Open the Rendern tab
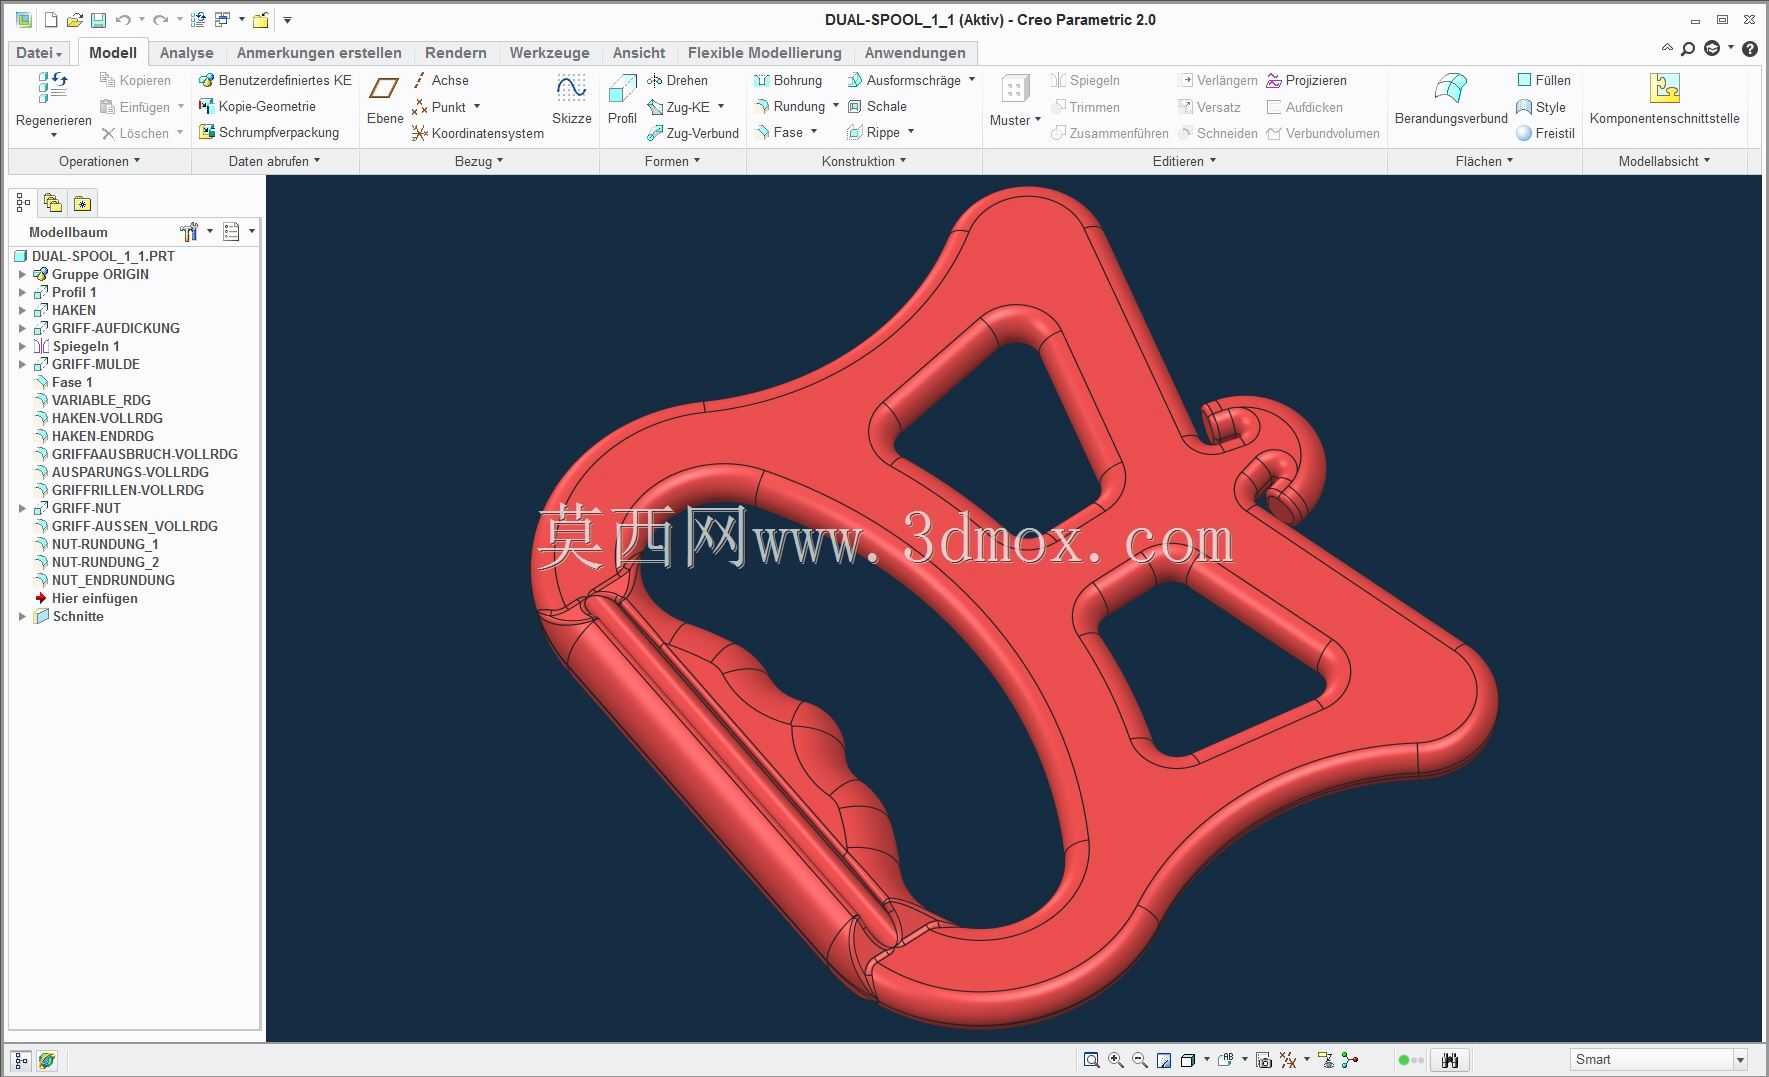The width and height of the screenshot is (1769, 1077). [455, 53]
